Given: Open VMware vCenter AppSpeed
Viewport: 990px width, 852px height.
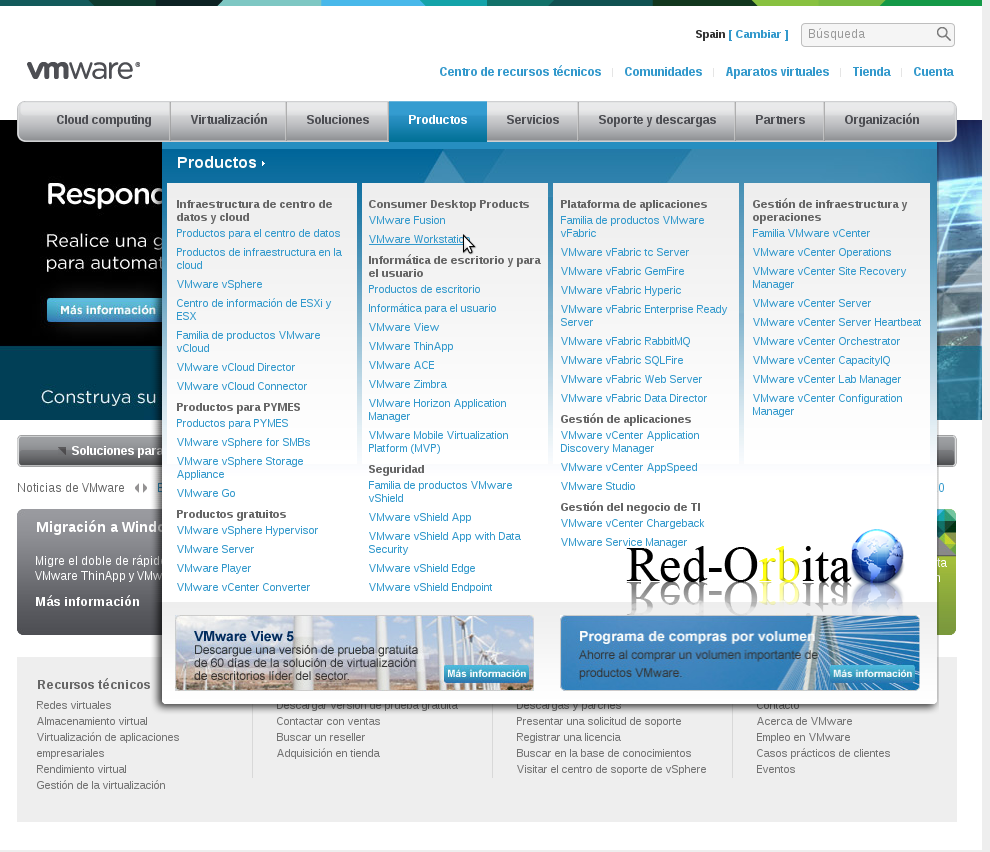Looking at the screenshot, I should pos(629,467).
